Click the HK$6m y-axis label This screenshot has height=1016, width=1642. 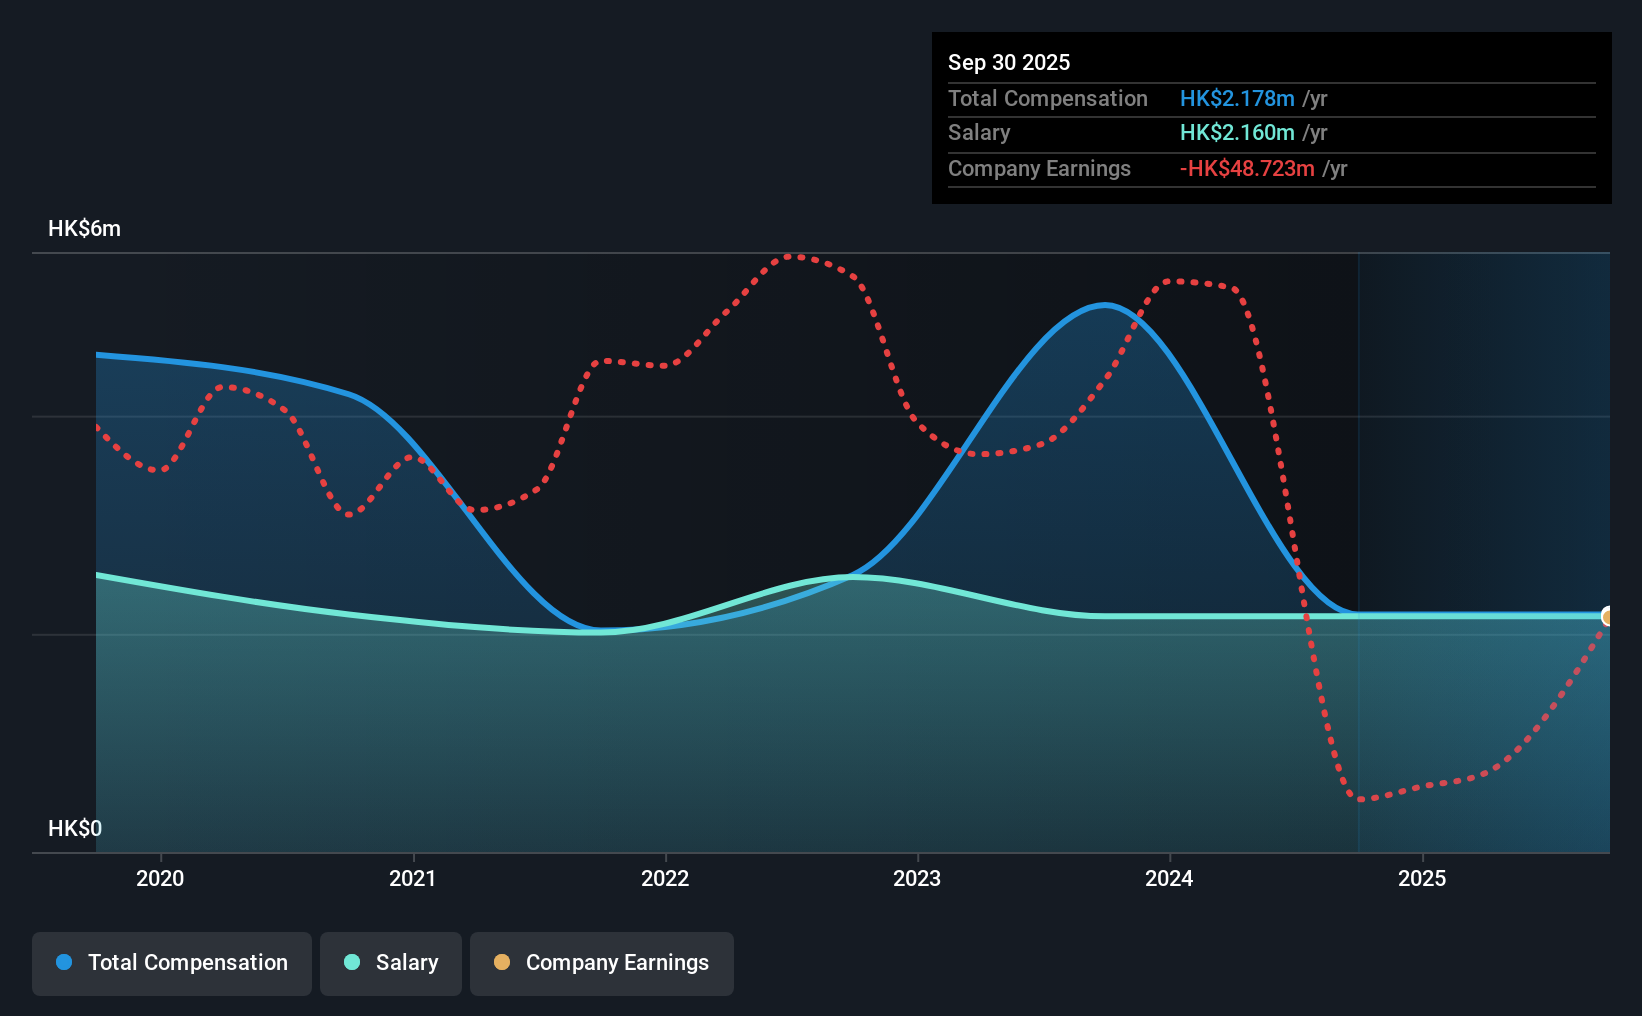(85, 229)
